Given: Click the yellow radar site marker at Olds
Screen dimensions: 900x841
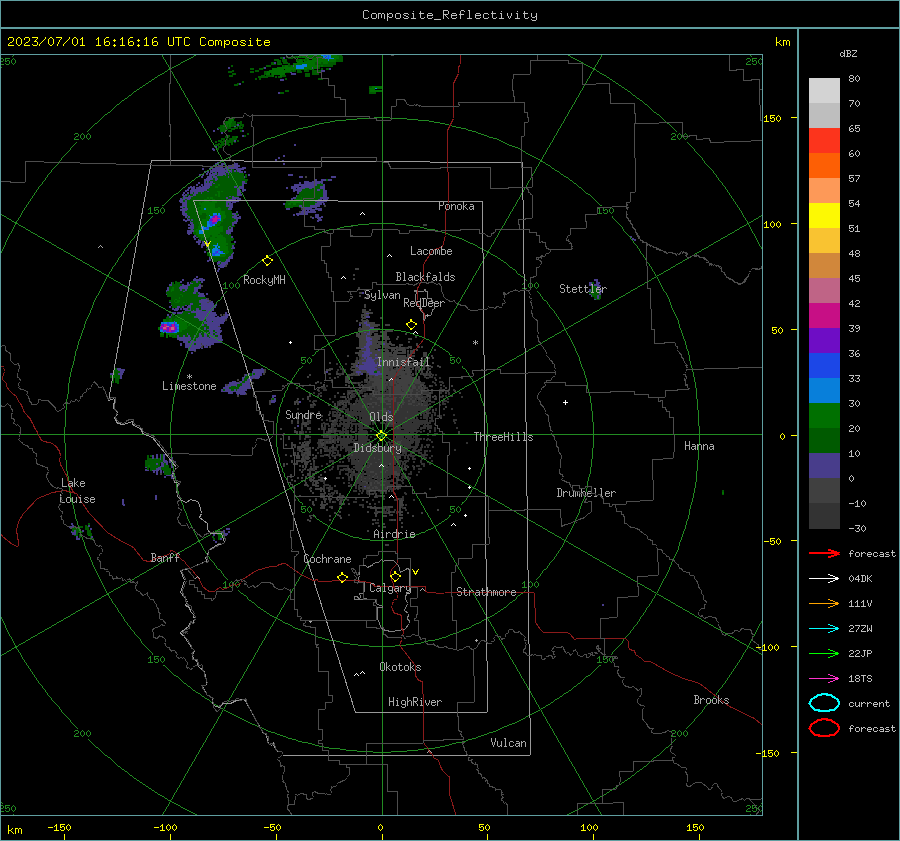Looking at the screenshot, I should [x=382, y=436].
